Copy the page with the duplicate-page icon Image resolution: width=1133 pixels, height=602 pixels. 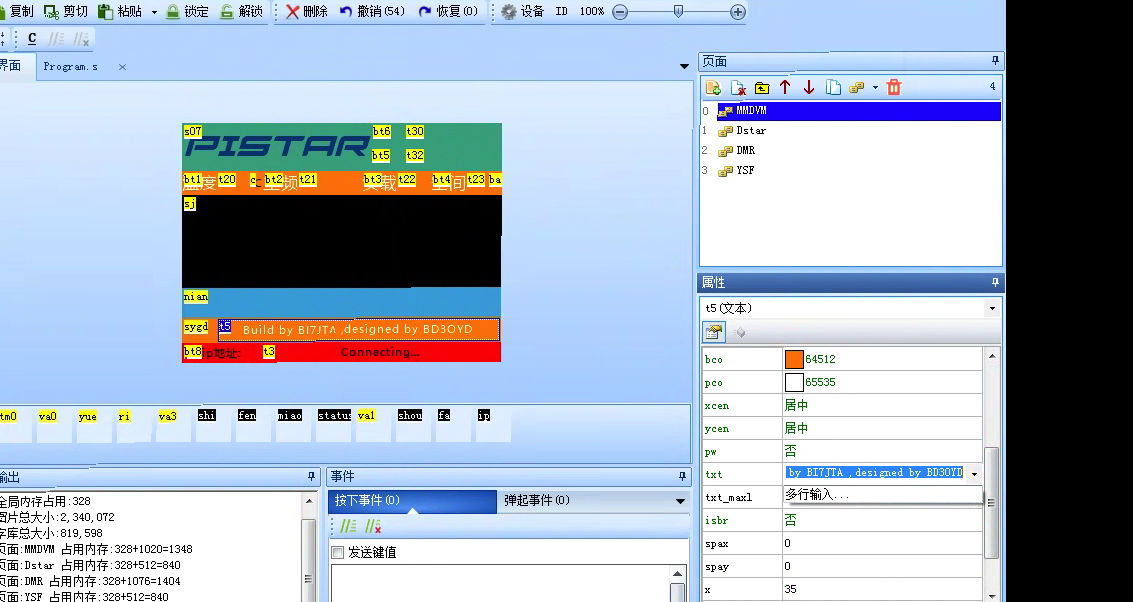point(833,87)
